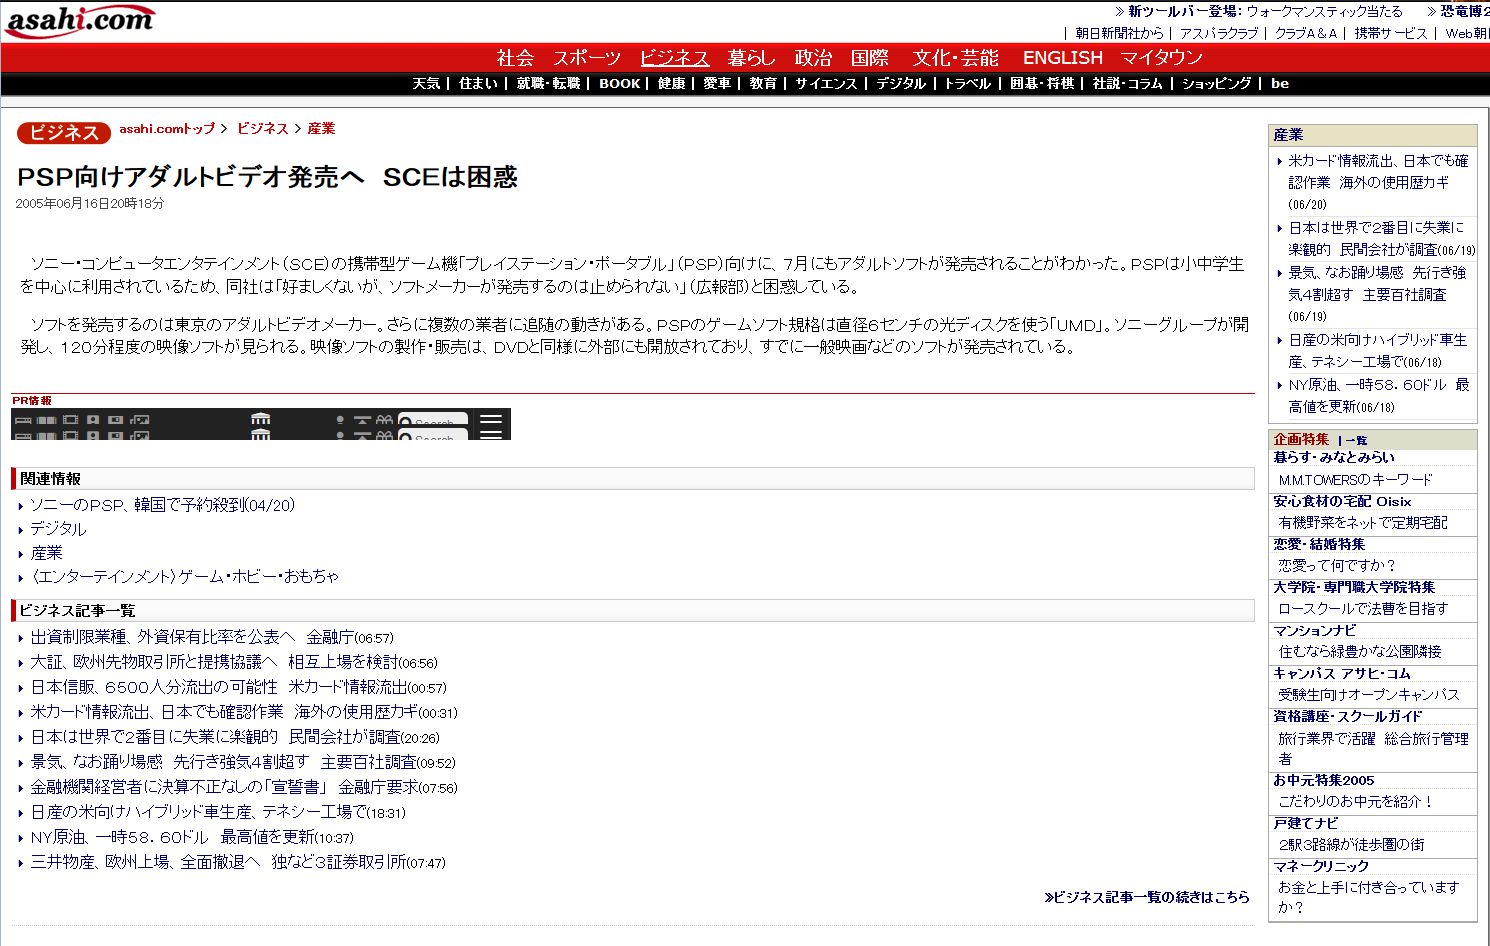The image size is (1490, 946).
Task: Open 健康 in the sub-navigation
Action: (671, 84)
